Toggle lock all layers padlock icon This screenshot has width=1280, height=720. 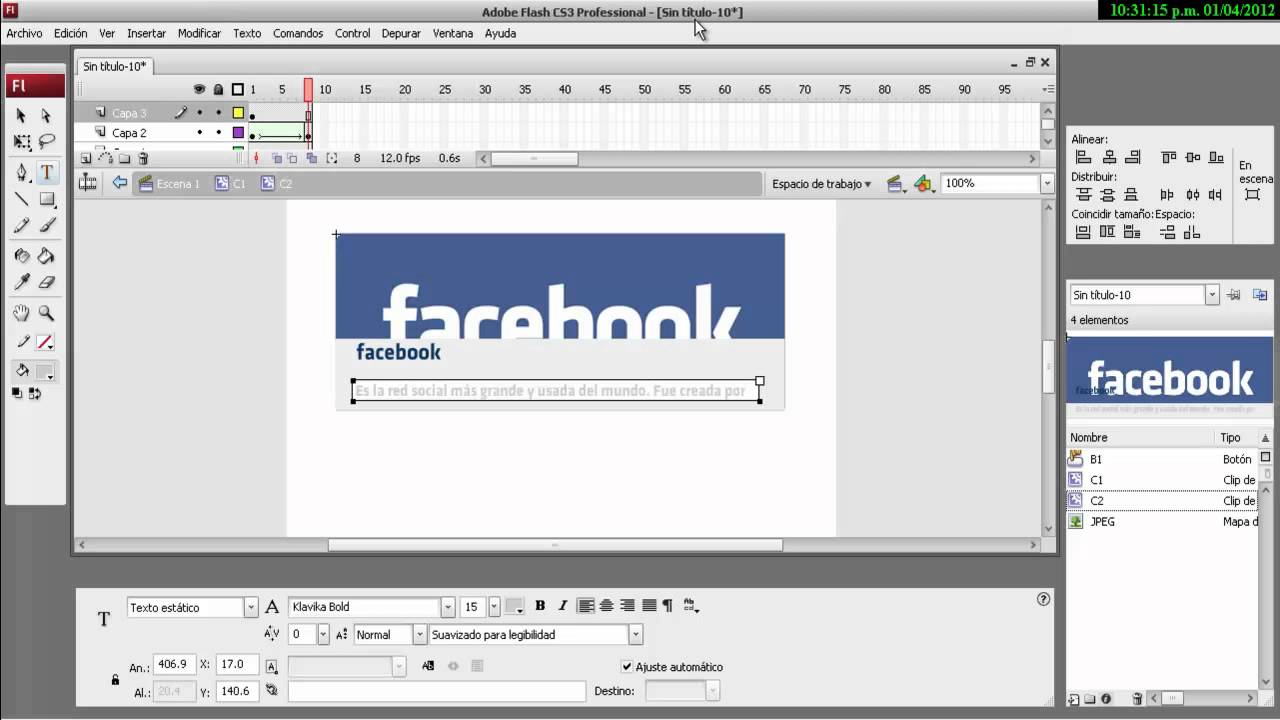click(218, 90)
